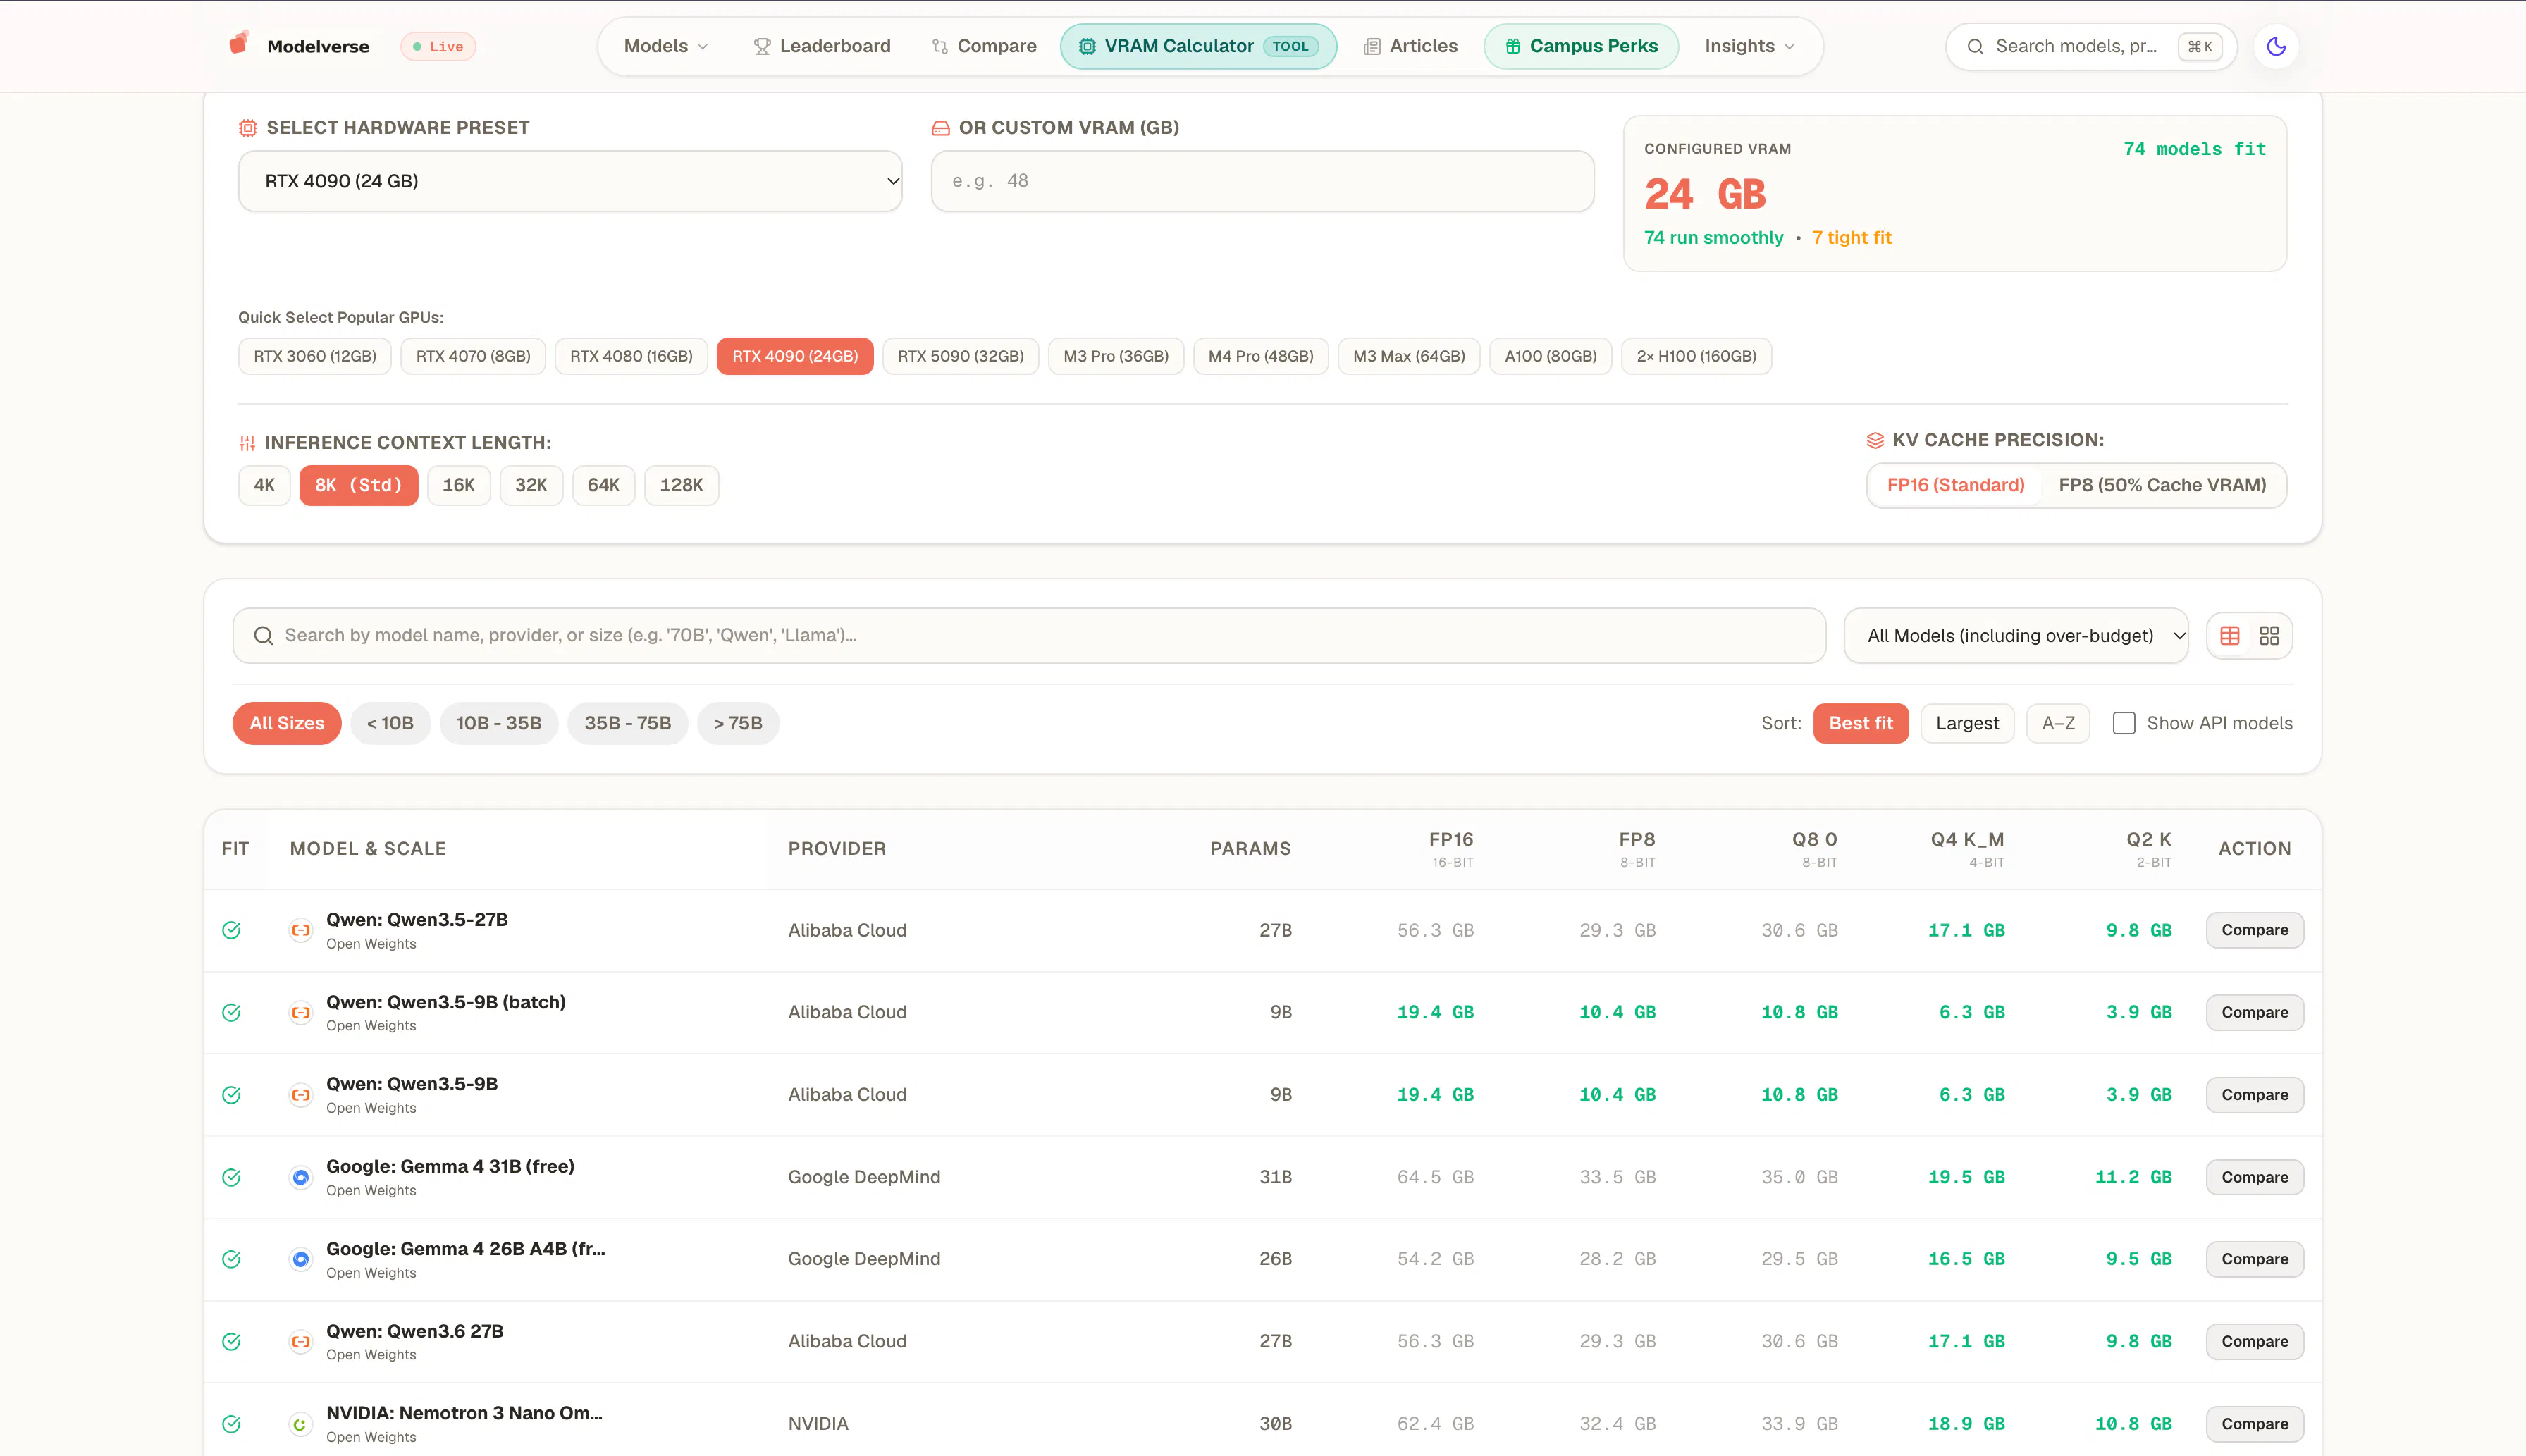Sort models by Largest
Screen dimensions: 2526x1456
click(1967, 723)
